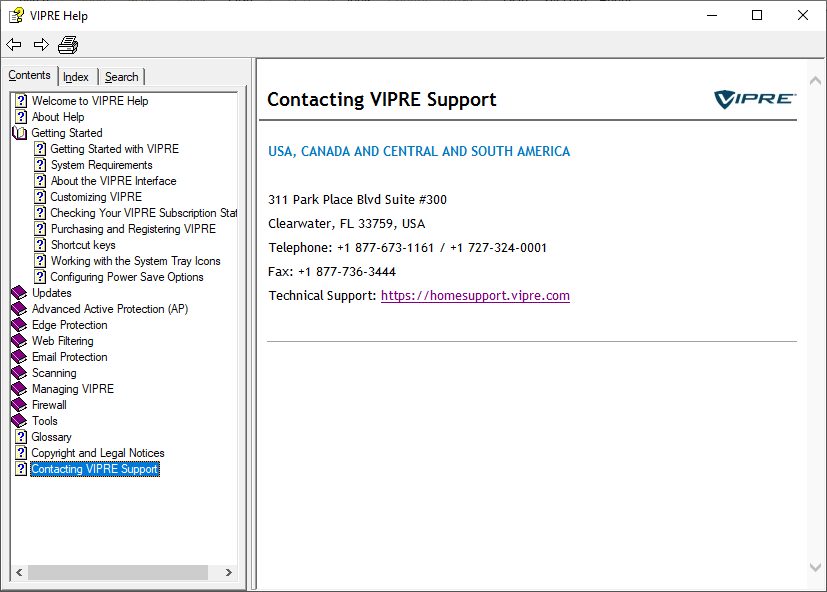Expand the Web Filtering book icon

(x=19, y=341)
